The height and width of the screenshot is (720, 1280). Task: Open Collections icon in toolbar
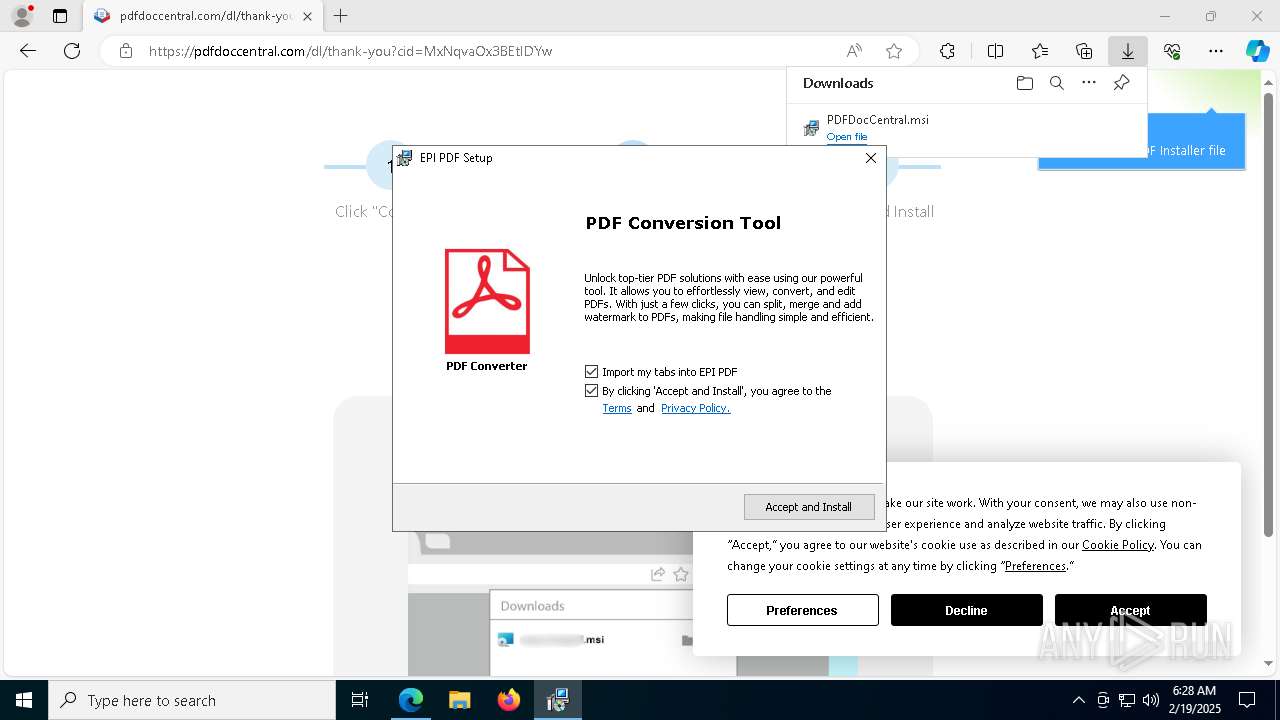point(1084,51)
